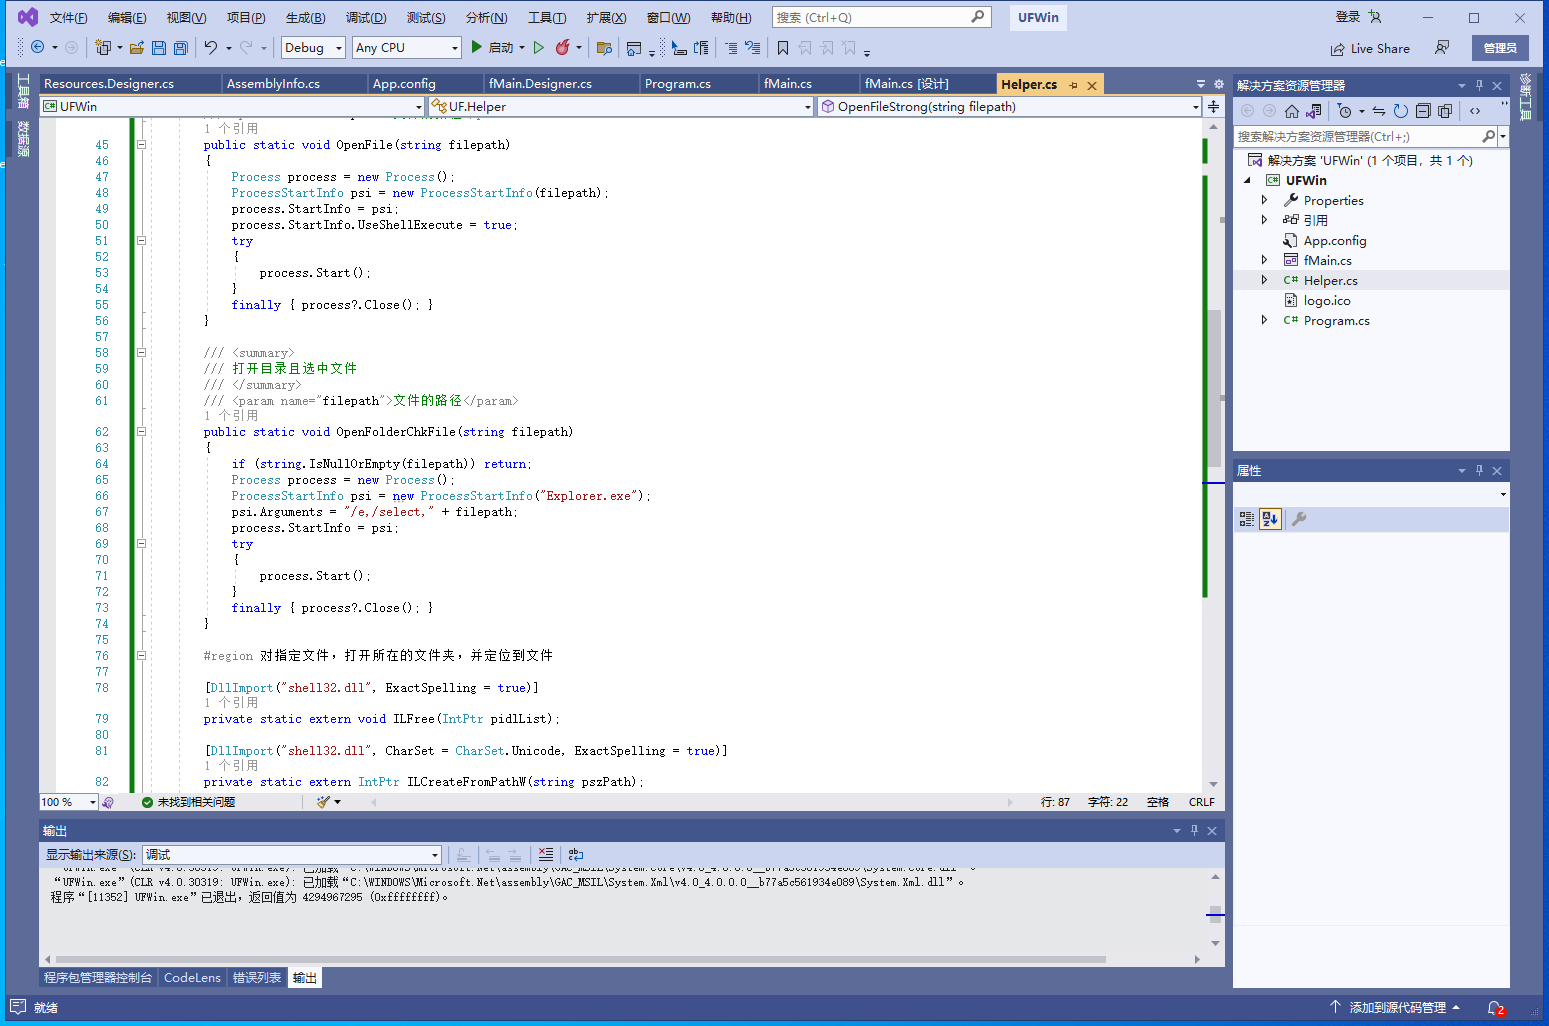This screenshot has width=1549, height=1026.
Task: Click the Live Share button
Action: (x=1370, y=48)
